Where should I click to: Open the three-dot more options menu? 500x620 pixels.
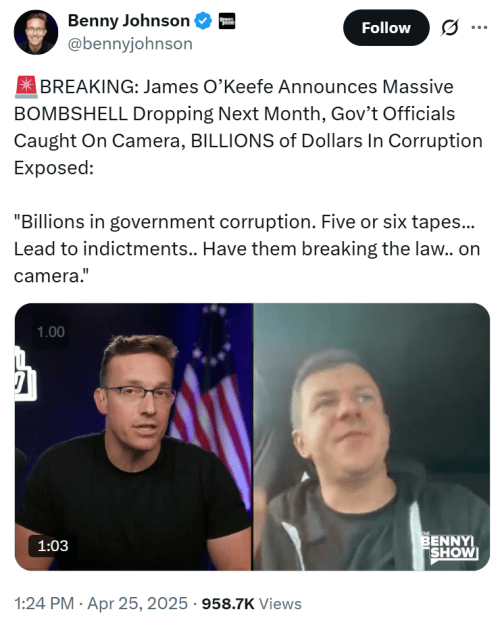[479, 28]
